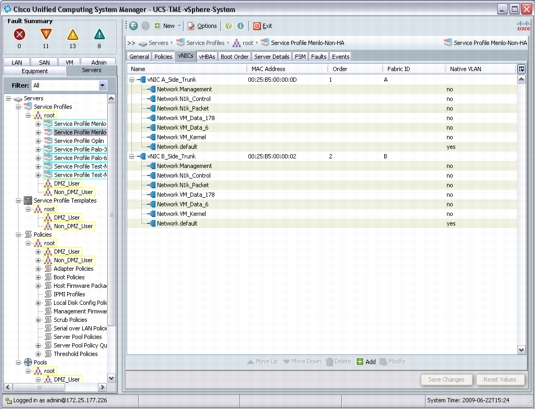Click the forward navigation gray circle icon
This screenshot has height=410, width=536.
pos(146,26)
